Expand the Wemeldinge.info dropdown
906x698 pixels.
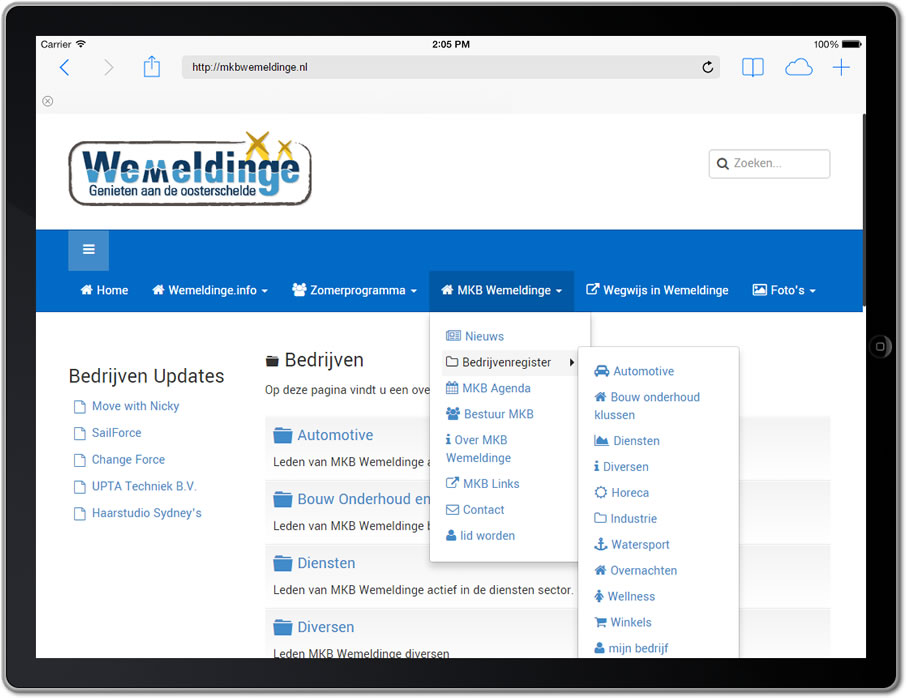point(210,290)
